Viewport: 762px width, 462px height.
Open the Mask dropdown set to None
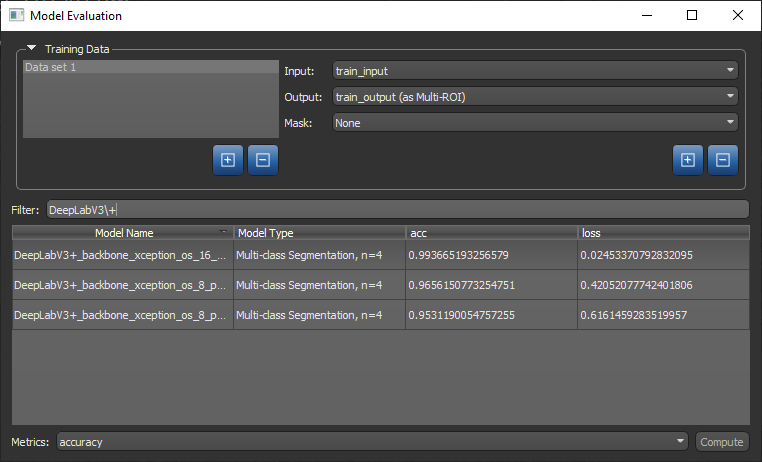pos(534,123)
